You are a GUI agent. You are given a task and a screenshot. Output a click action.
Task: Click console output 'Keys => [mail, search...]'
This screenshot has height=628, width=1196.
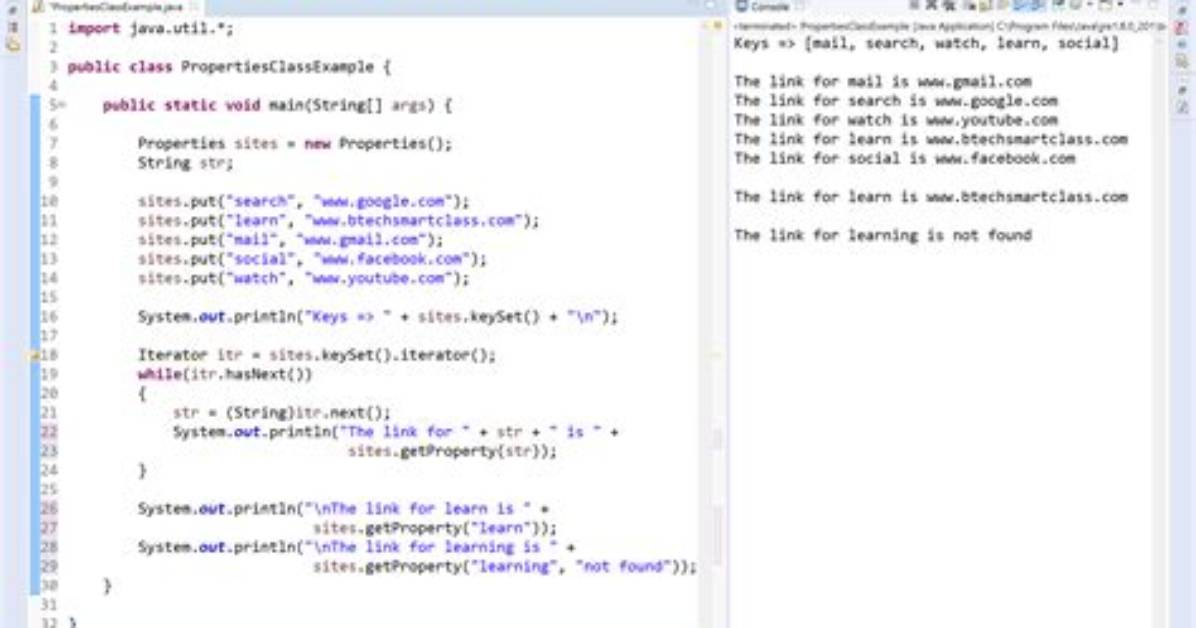coord(927,43)
